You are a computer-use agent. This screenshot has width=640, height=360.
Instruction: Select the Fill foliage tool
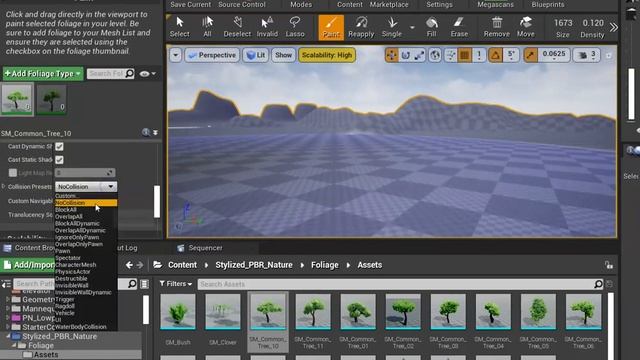click(431, 27)
